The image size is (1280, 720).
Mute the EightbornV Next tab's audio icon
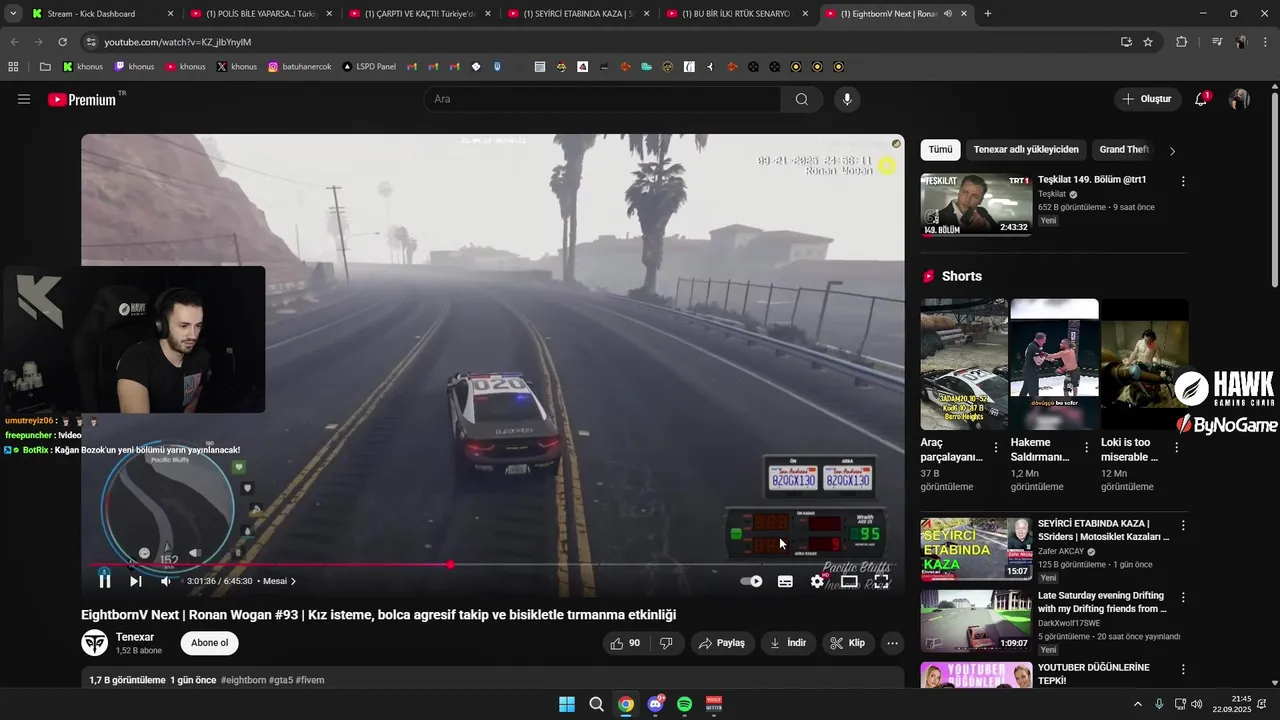(947, 14)
